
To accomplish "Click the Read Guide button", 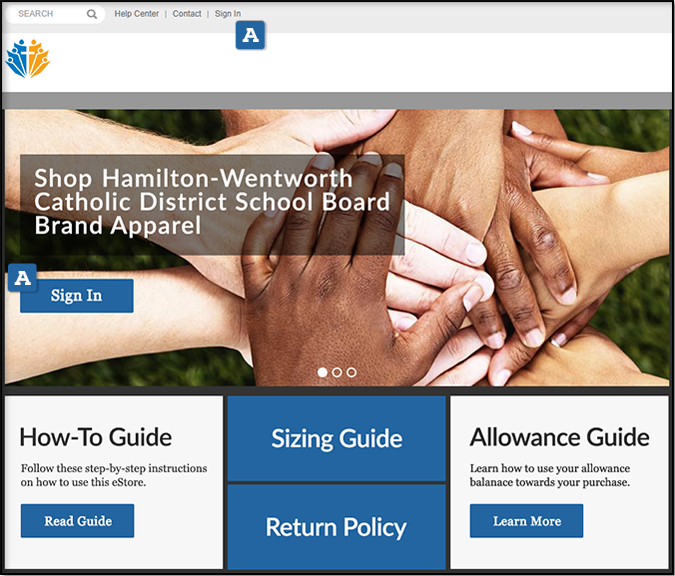I will pos(77,521).
